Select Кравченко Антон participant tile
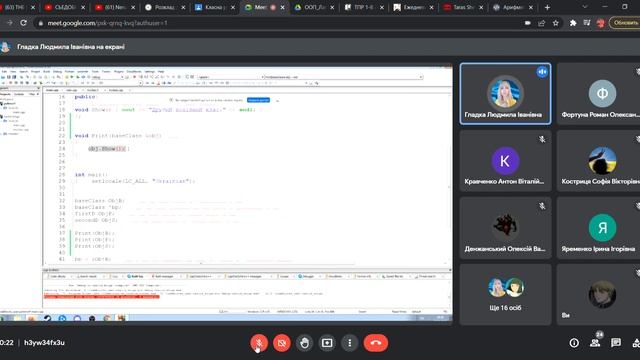 point(505,160)
